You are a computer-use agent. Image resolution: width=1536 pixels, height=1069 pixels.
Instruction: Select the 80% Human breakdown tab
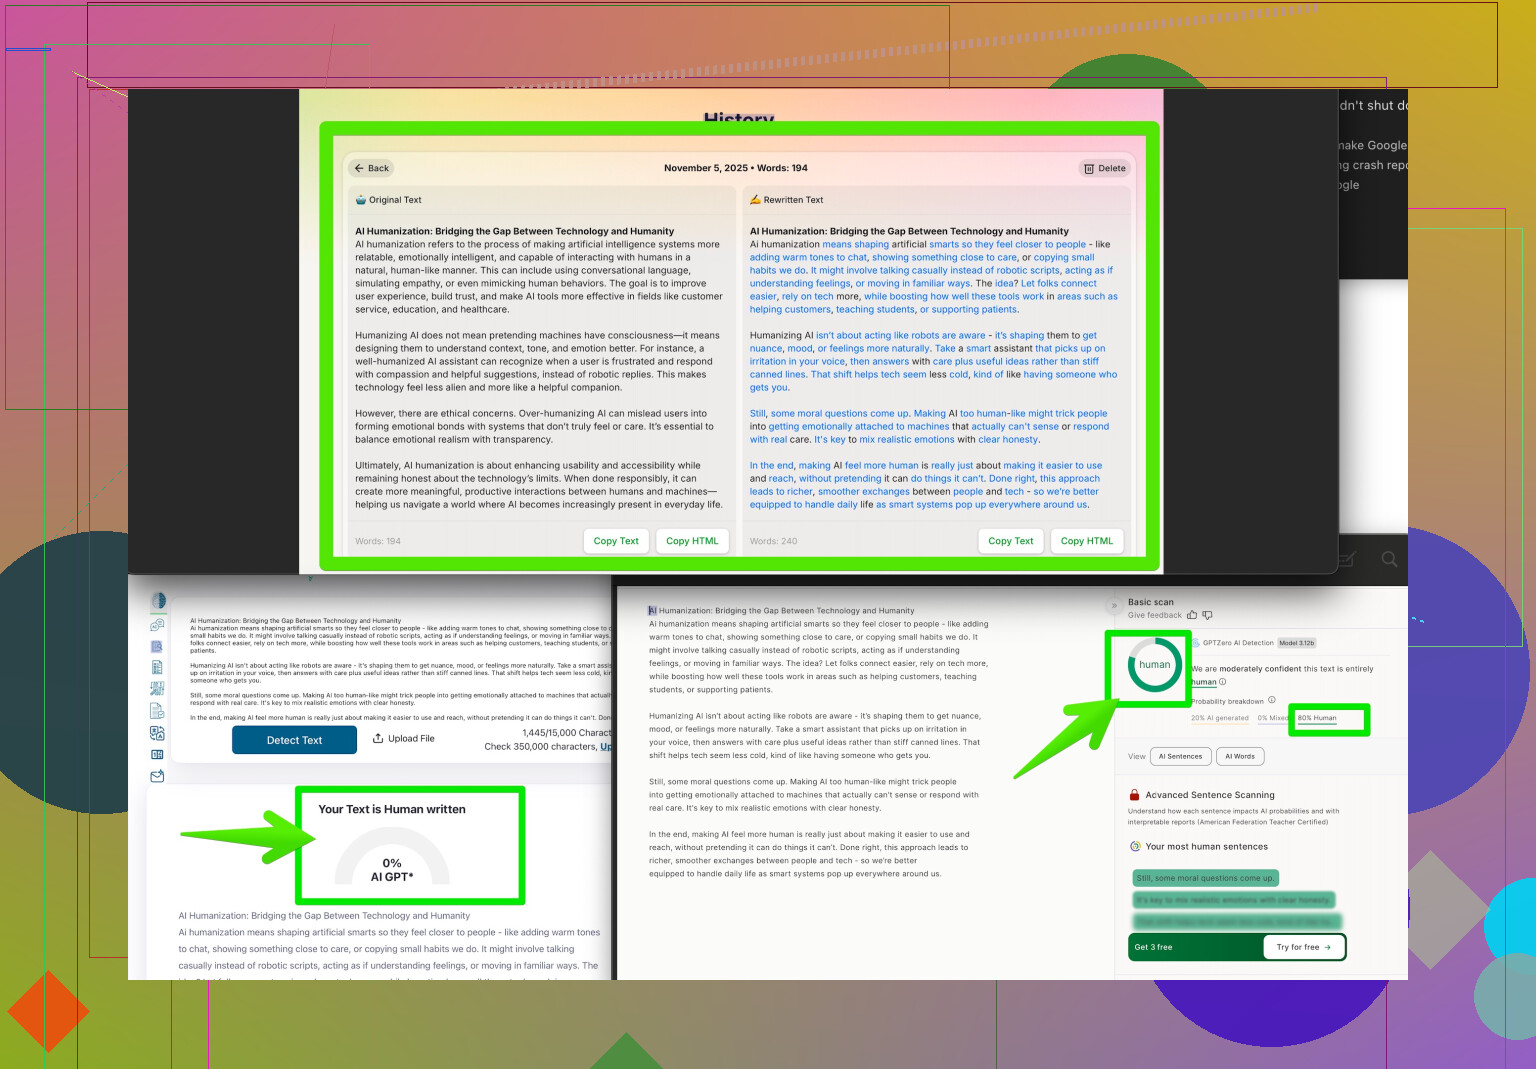coord(1317,718)
